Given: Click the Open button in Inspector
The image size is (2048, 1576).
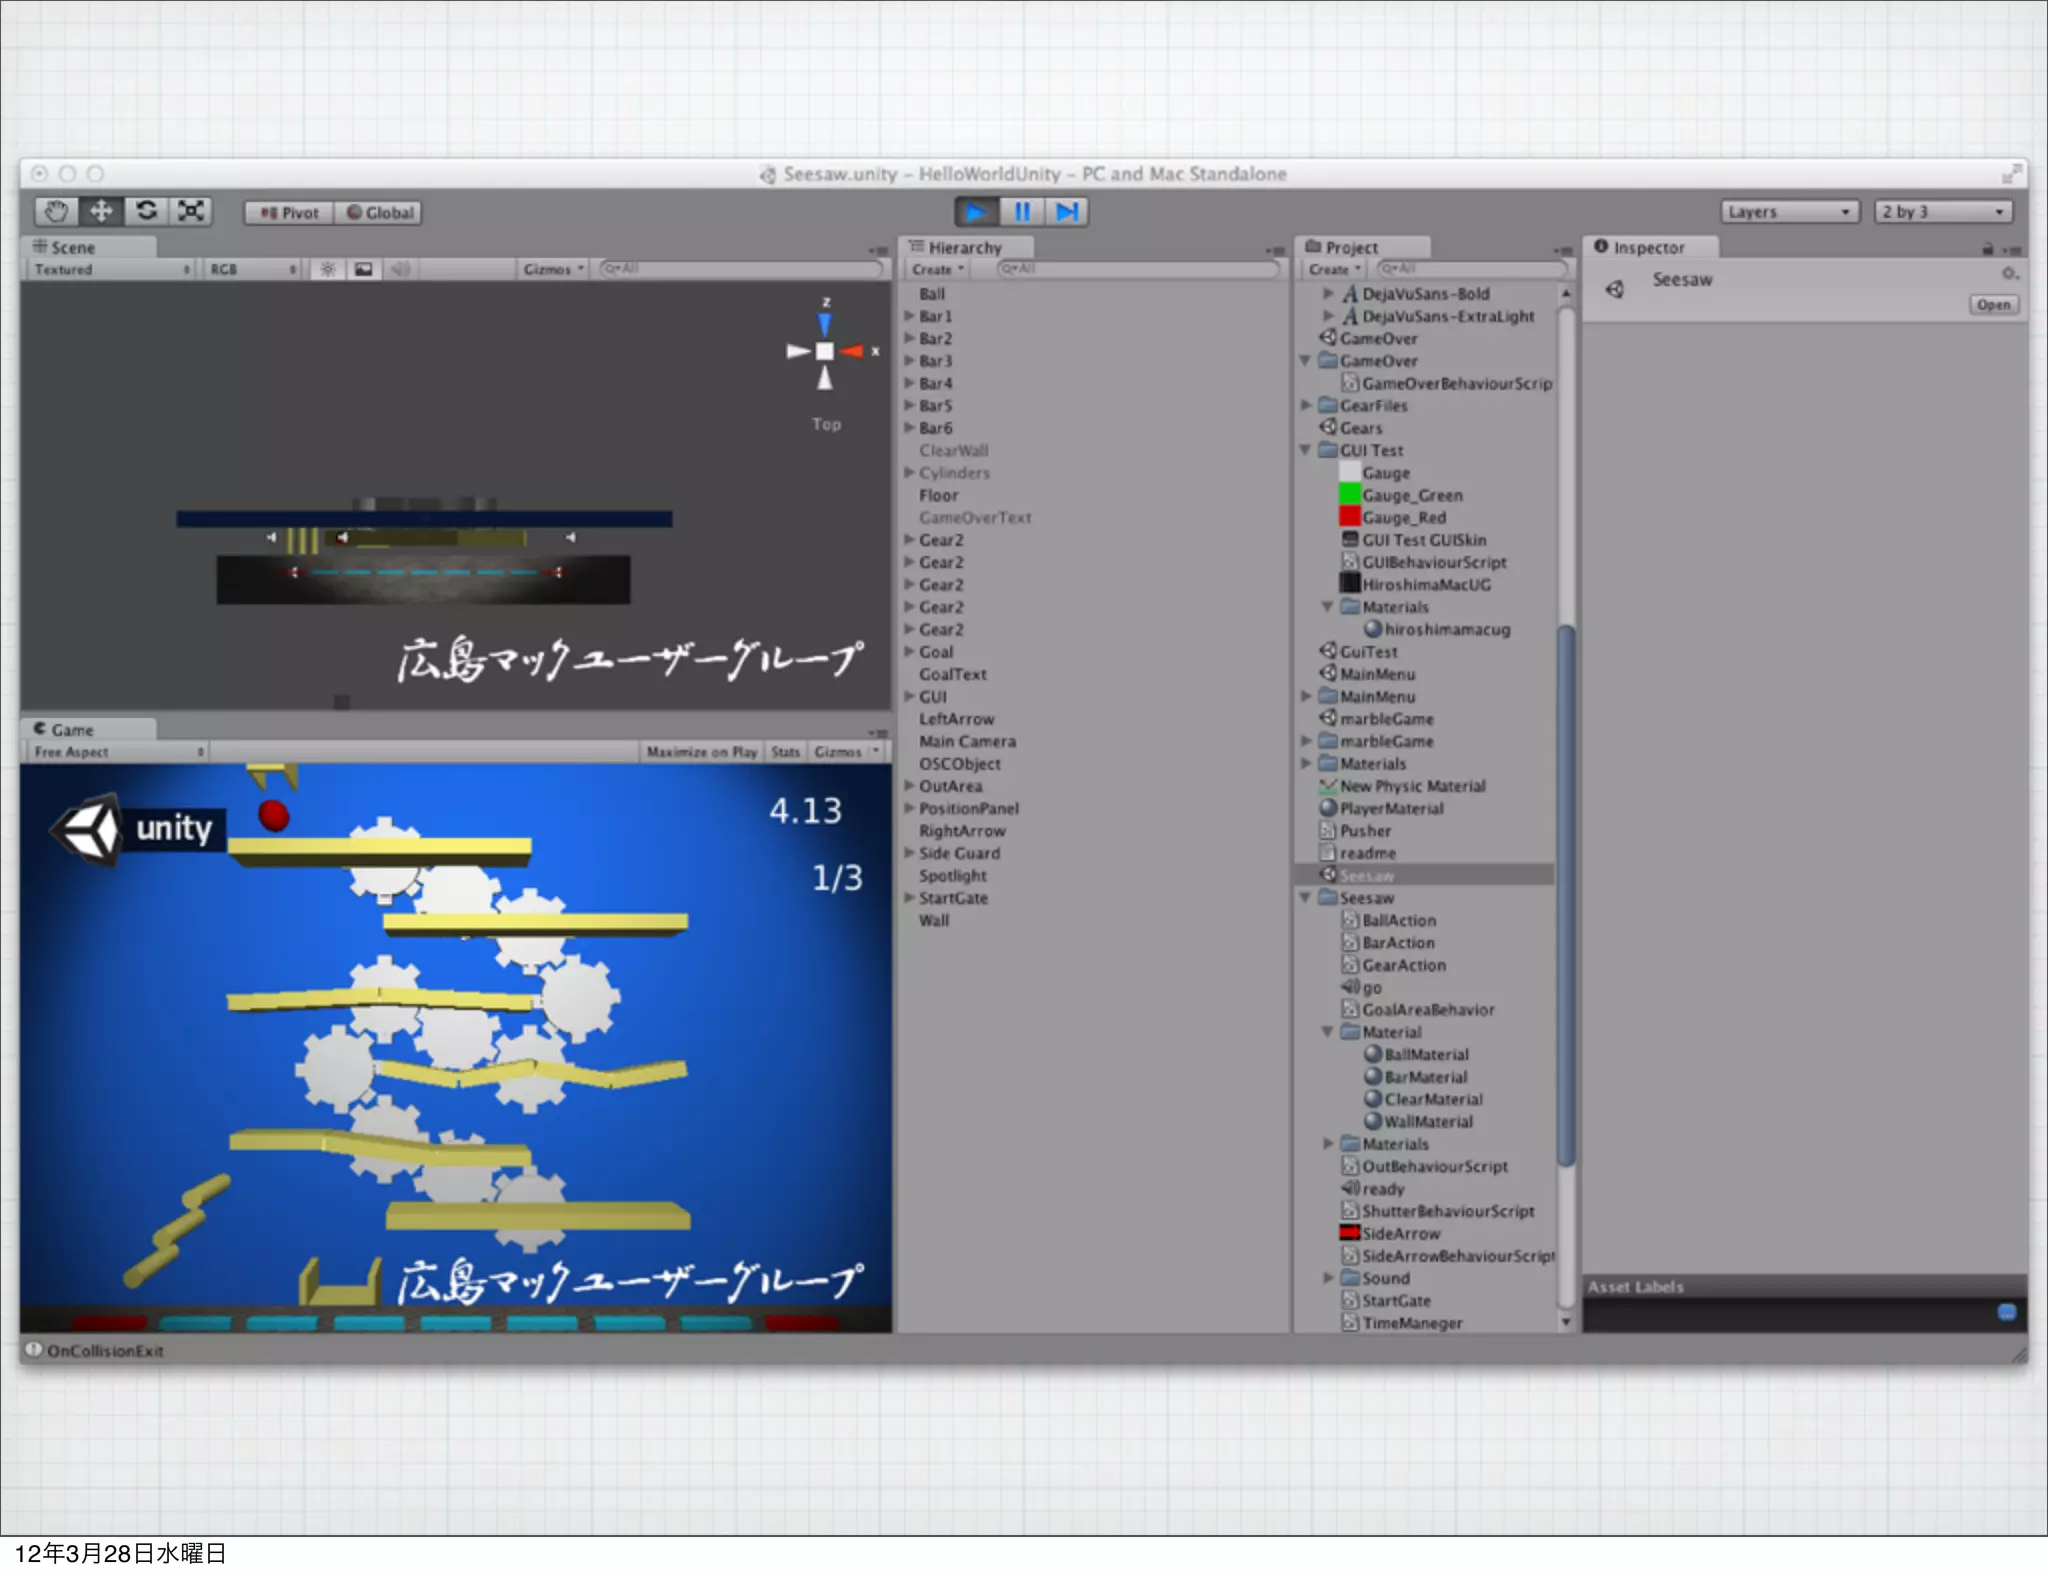Looking at the screenshot, I should [1992, 305].
